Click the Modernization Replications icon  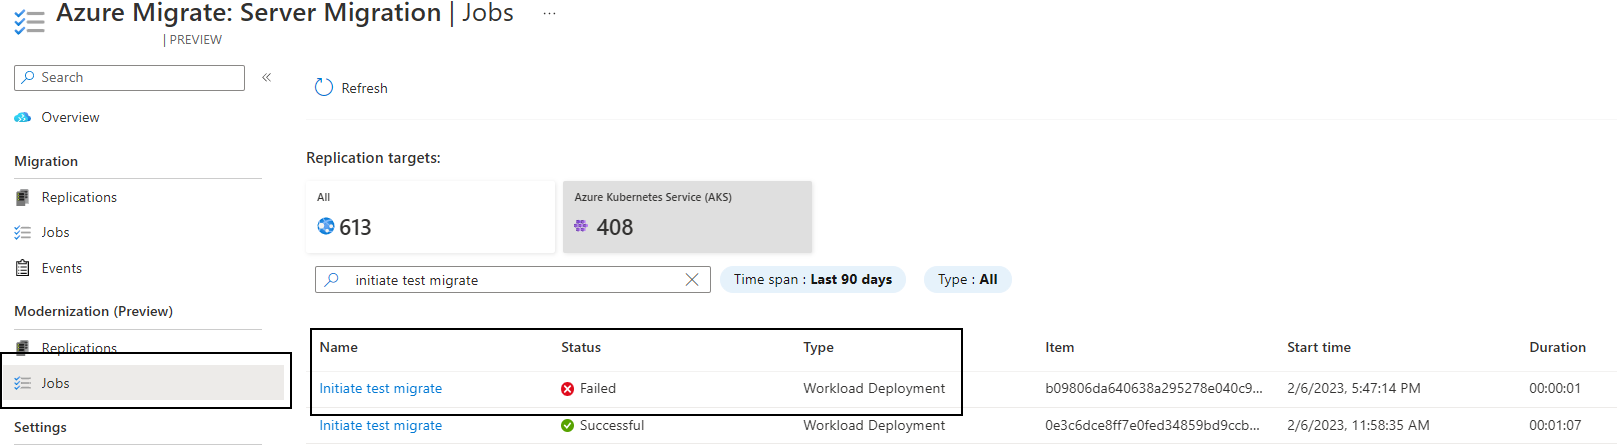[x=22, y=347]
